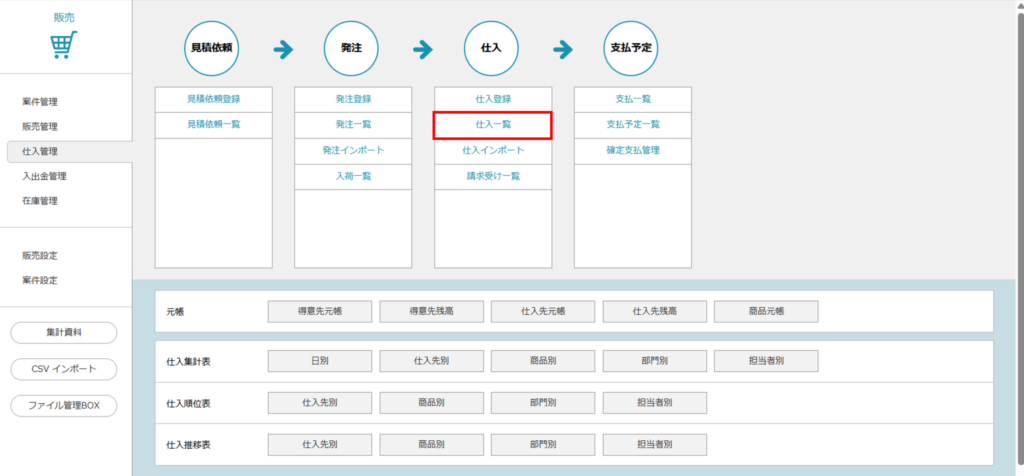This screenshot has height=476, width=1024.
Task: Go to 販売設定 in the sidebar
Action: coord(40,256)
